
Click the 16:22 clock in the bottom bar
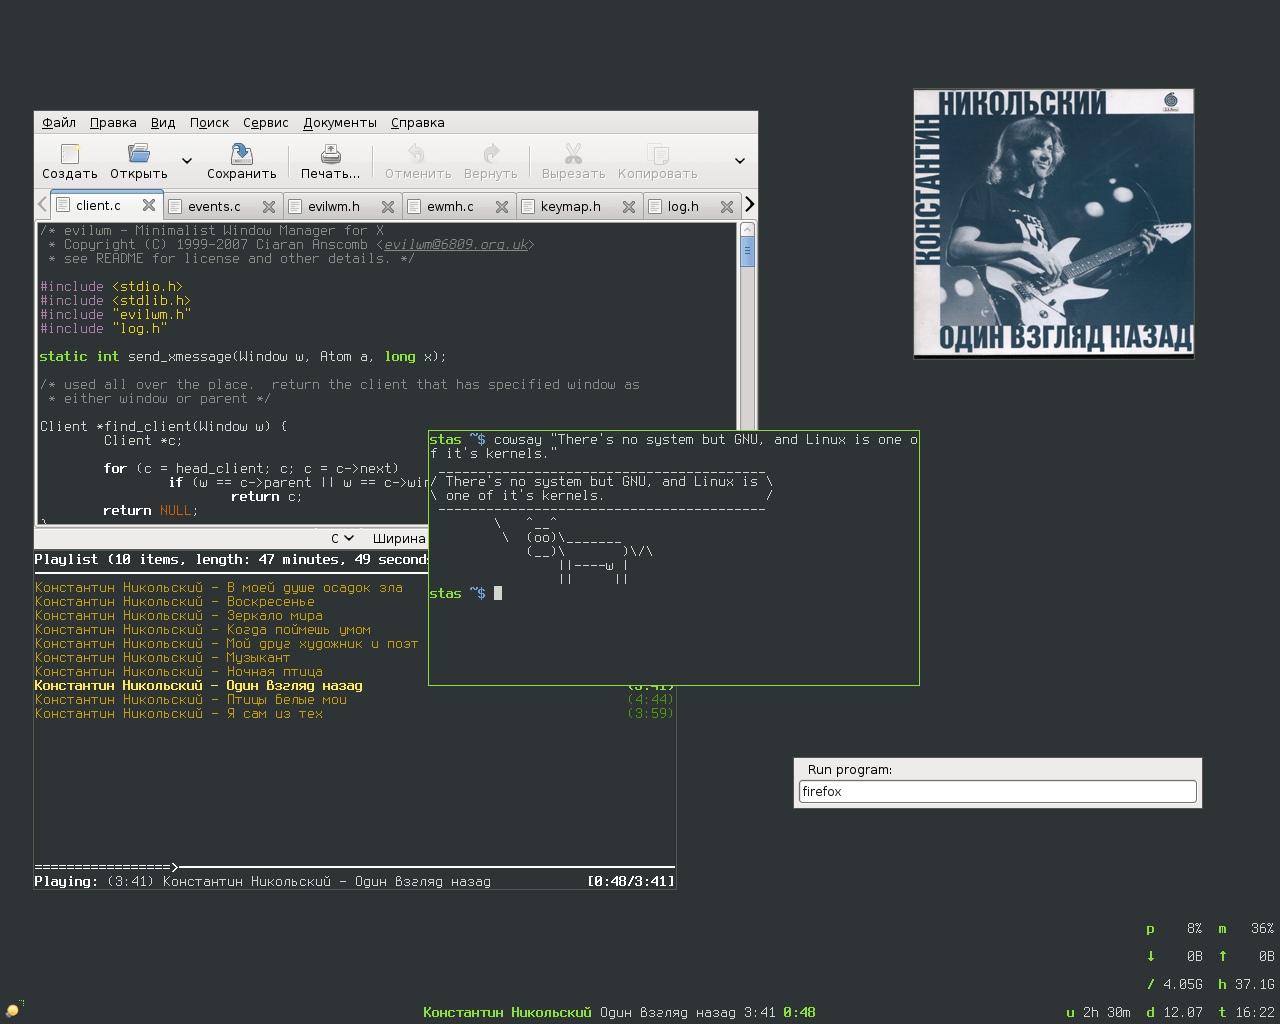tap(1255, 1012)
